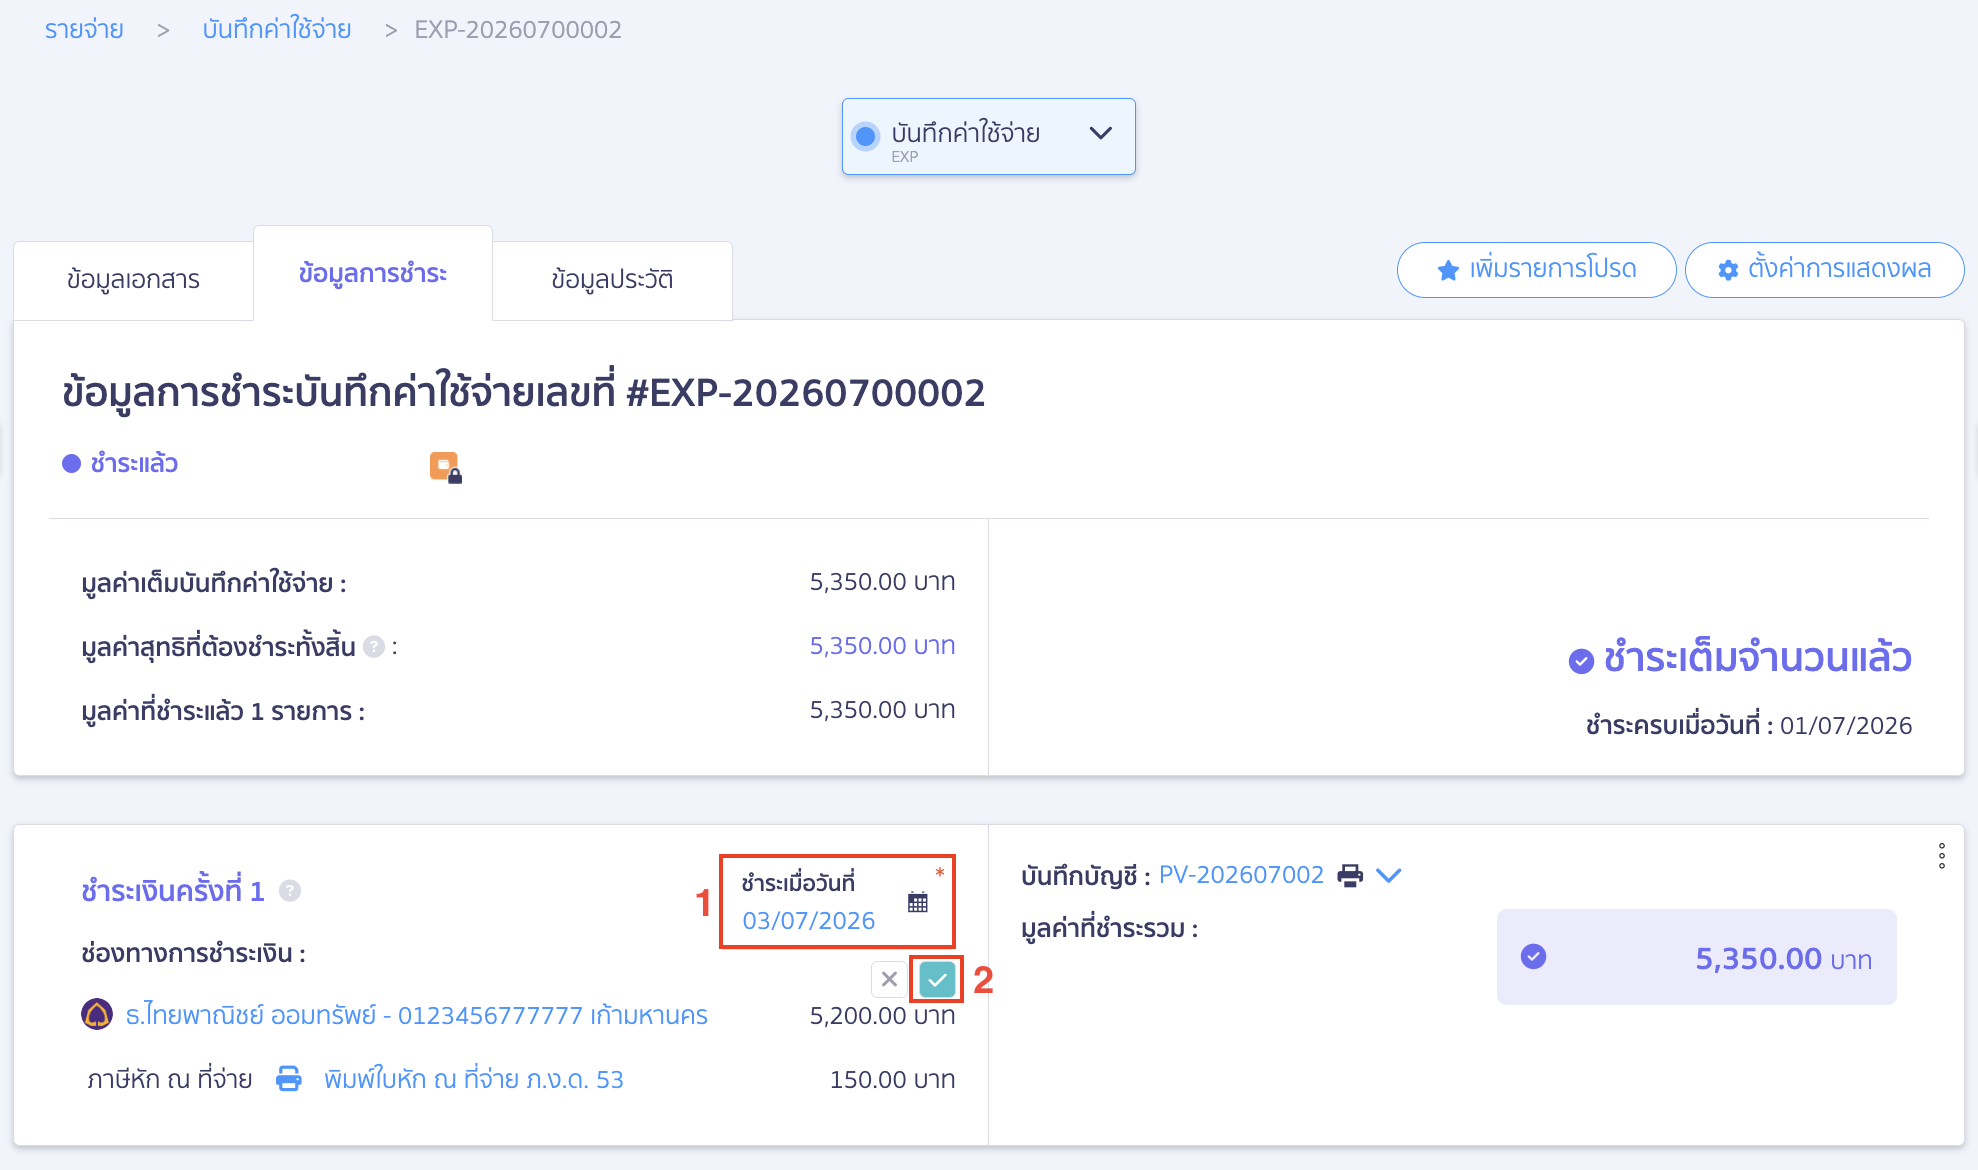Open the ข้อมูลประวัติ tab
This screenshot has height=1170, width=1978.
612,280
